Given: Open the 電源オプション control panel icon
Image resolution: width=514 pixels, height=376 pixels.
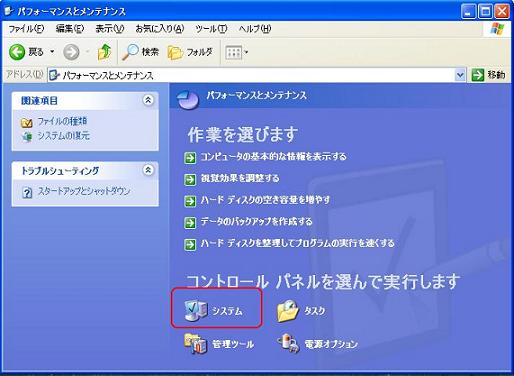Looking at the screenshot, I should point(288,343).
